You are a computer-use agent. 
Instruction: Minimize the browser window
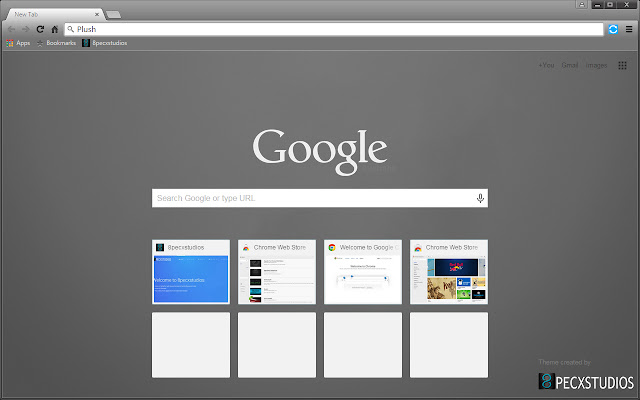[598, 4]
